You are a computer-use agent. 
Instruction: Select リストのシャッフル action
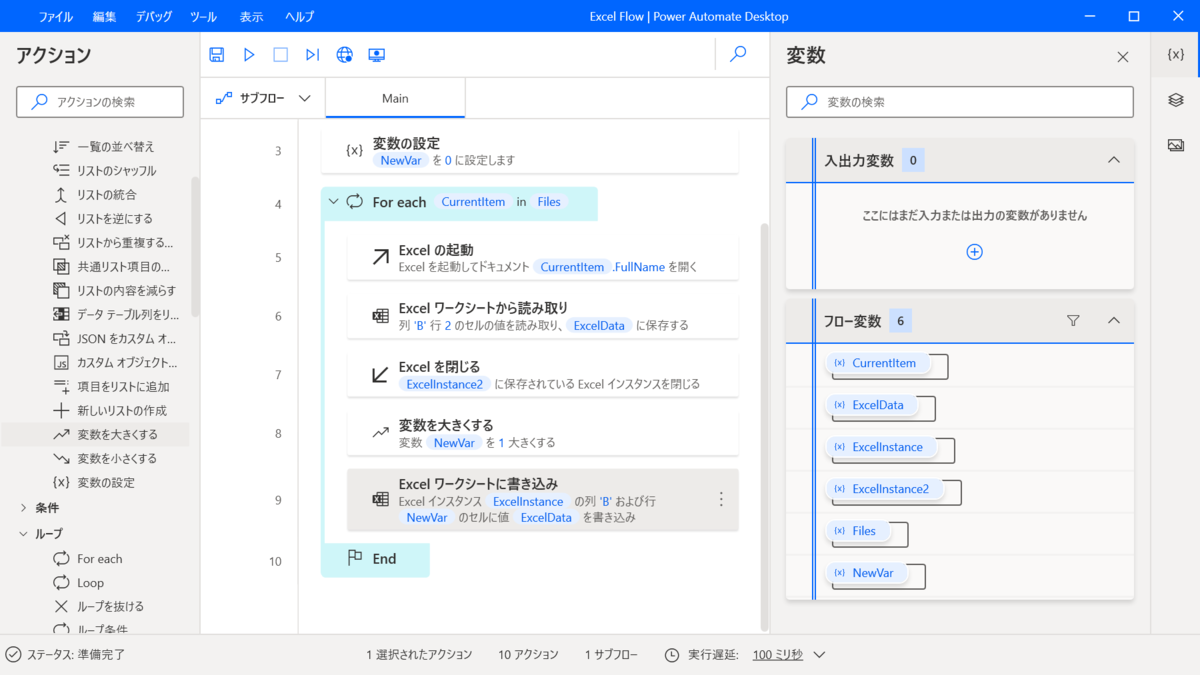click(104, 171)
